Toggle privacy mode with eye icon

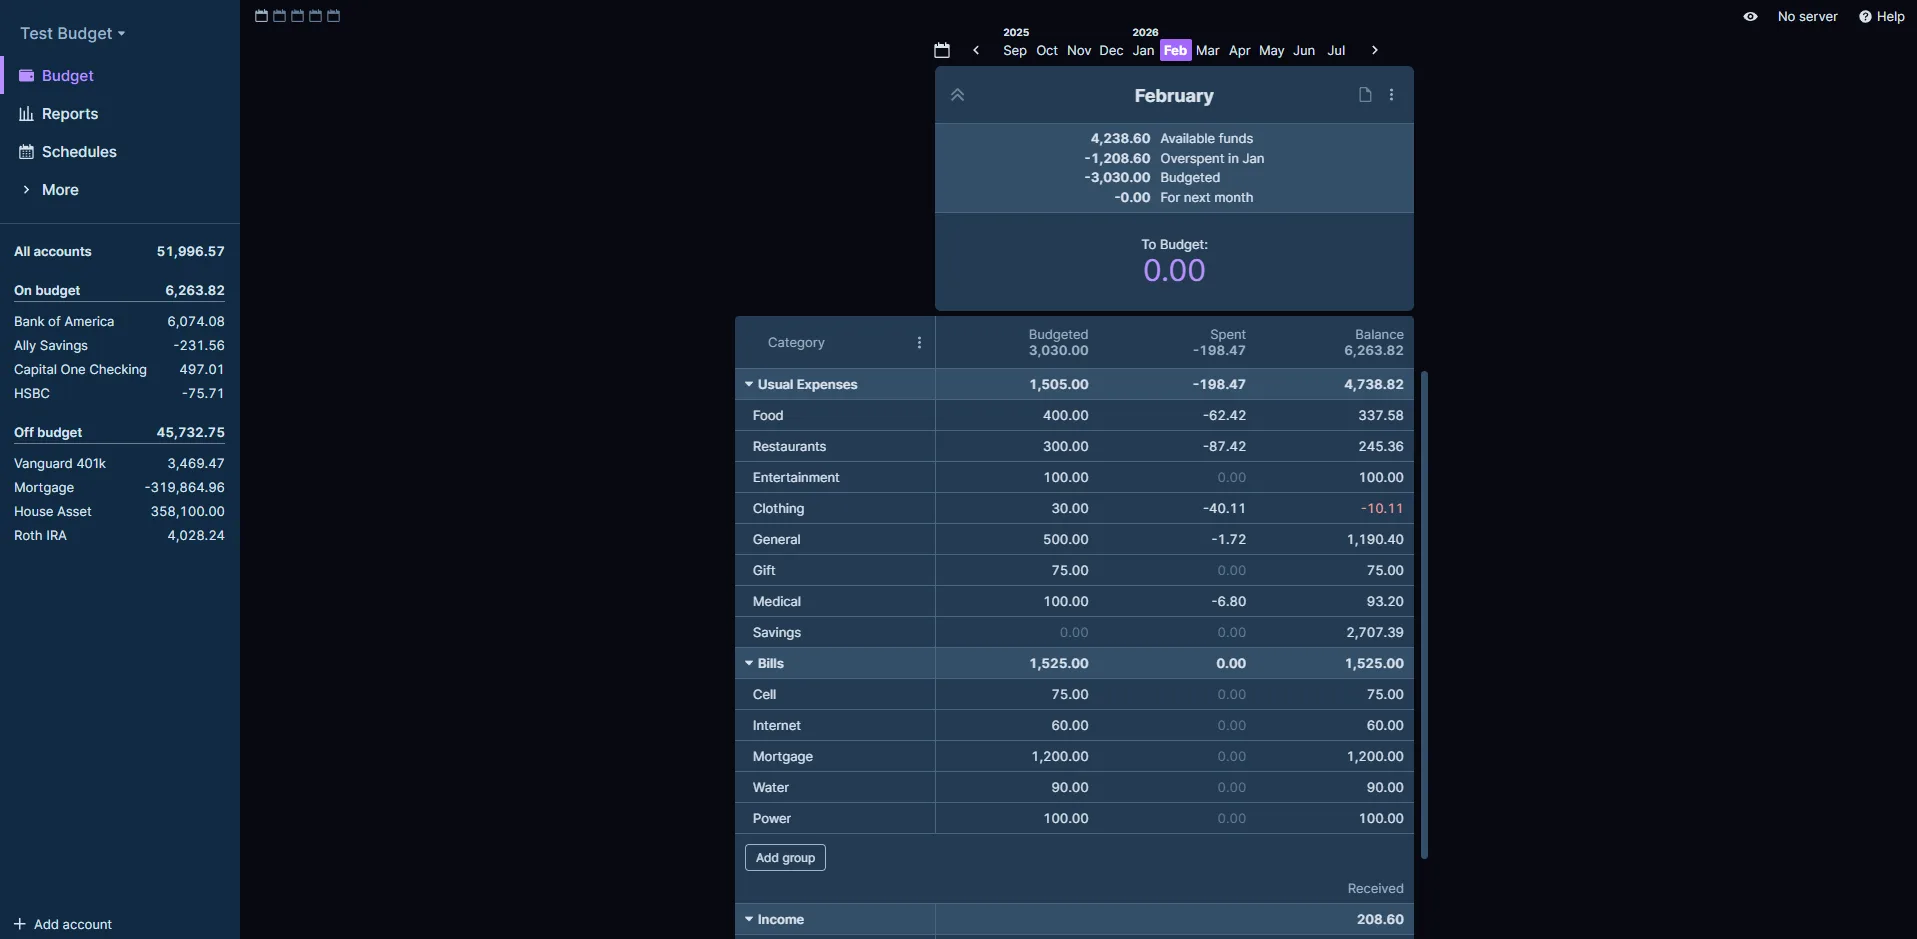1750,16
